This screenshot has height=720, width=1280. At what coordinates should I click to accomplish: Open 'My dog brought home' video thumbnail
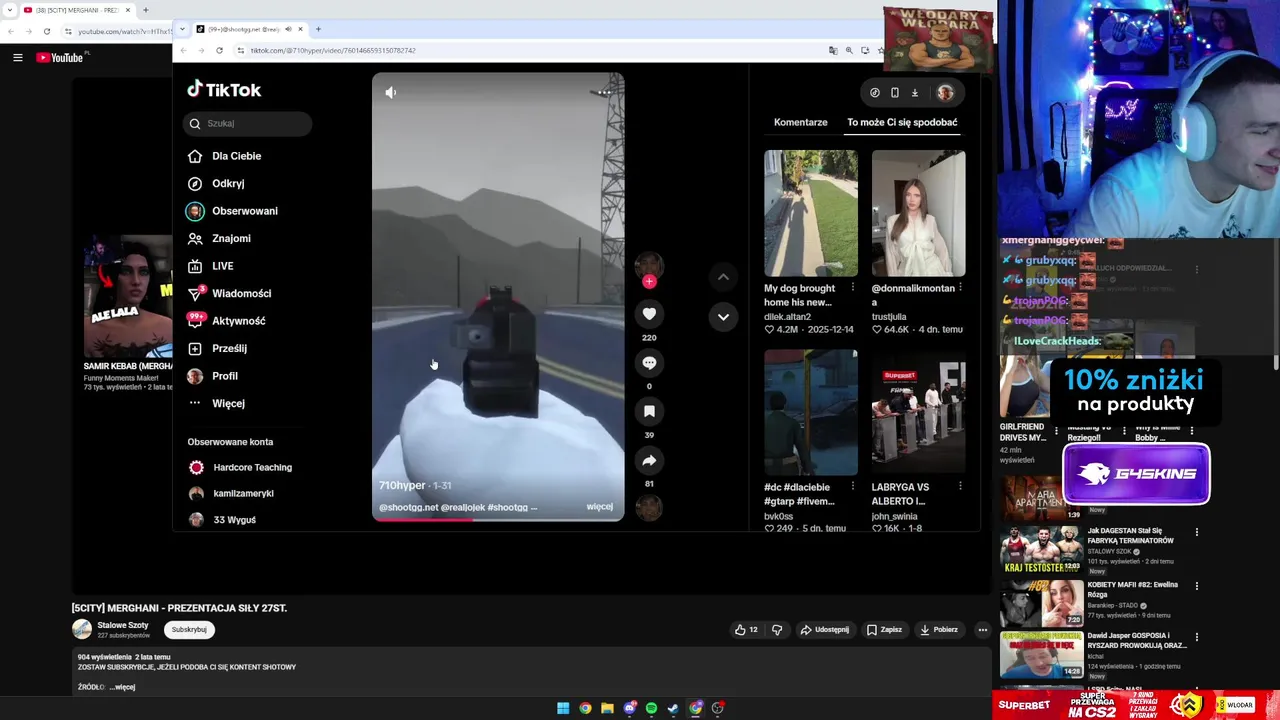(x=811, y=213)
